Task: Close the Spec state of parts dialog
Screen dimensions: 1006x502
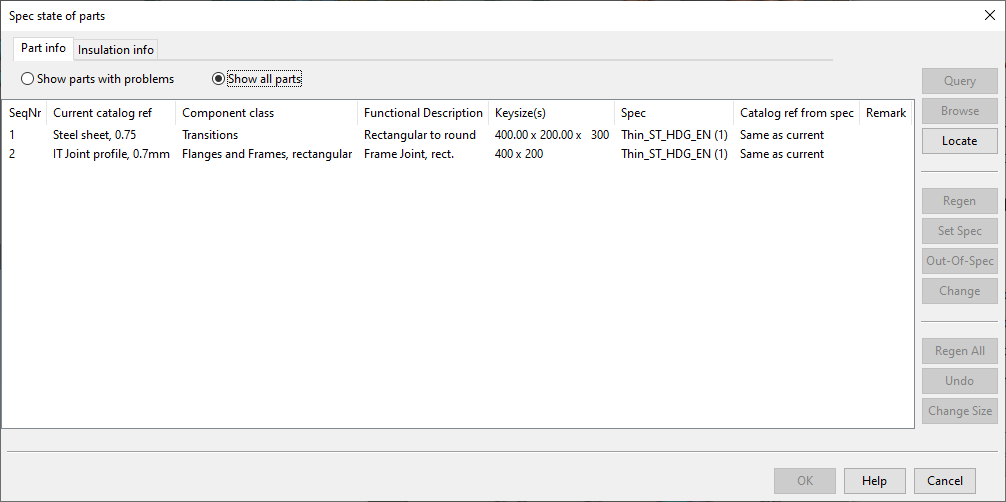Action: coord(989,15)
